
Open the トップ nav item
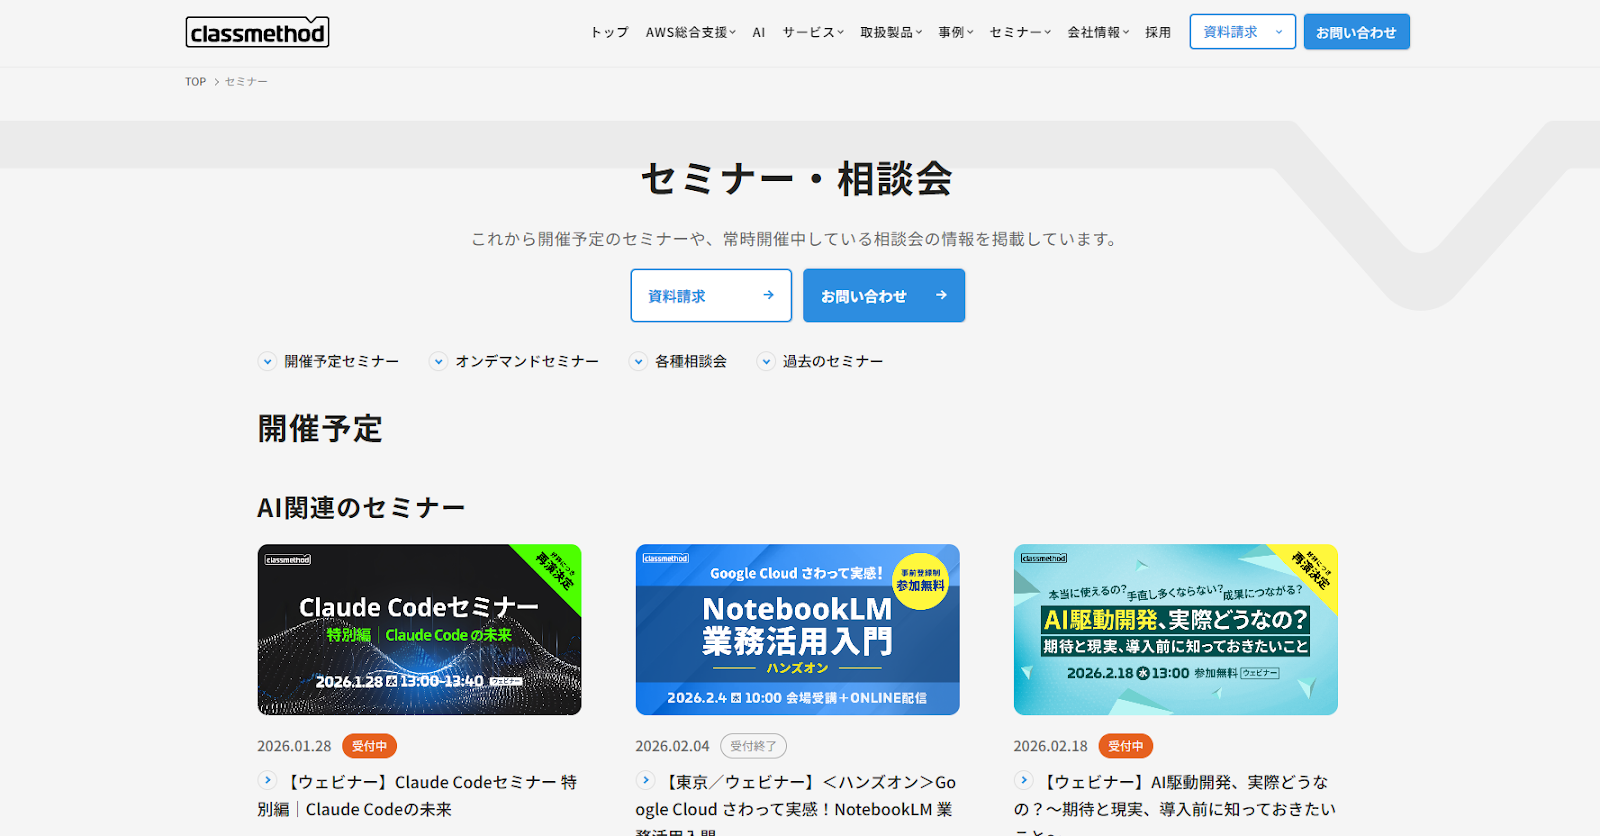tap(609, 32)
